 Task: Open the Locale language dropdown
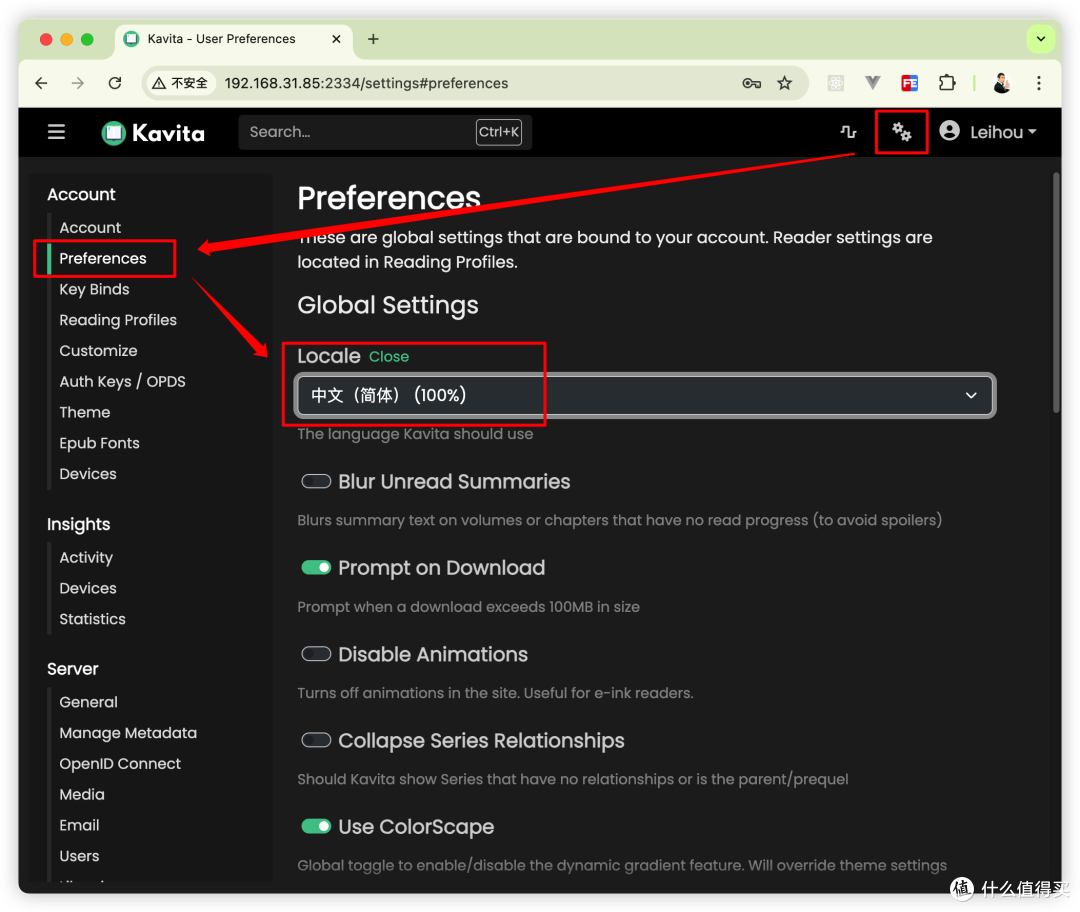coord(645,395)
